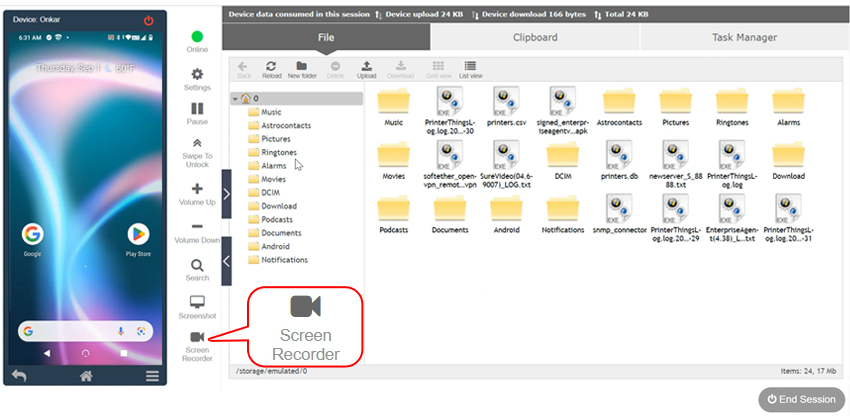Switch to Grid view
The image size is (850, 418).
pos(439,70)
